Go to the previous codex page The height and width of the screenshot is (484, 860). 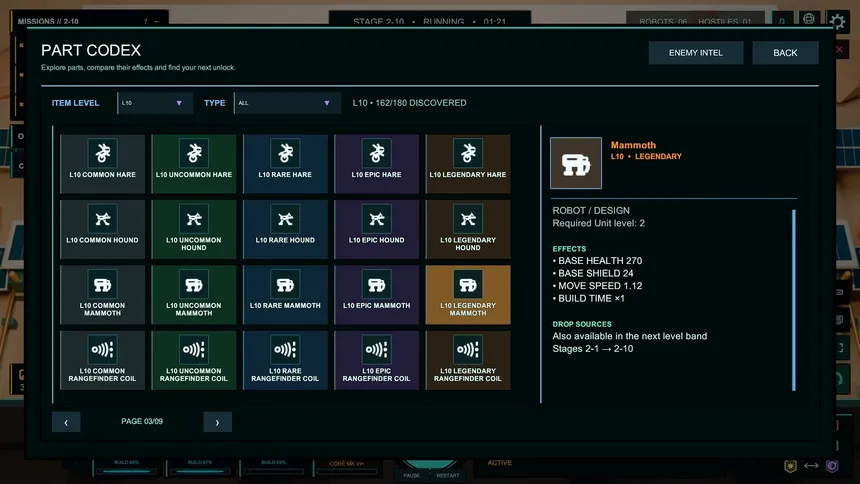point(66,422)
